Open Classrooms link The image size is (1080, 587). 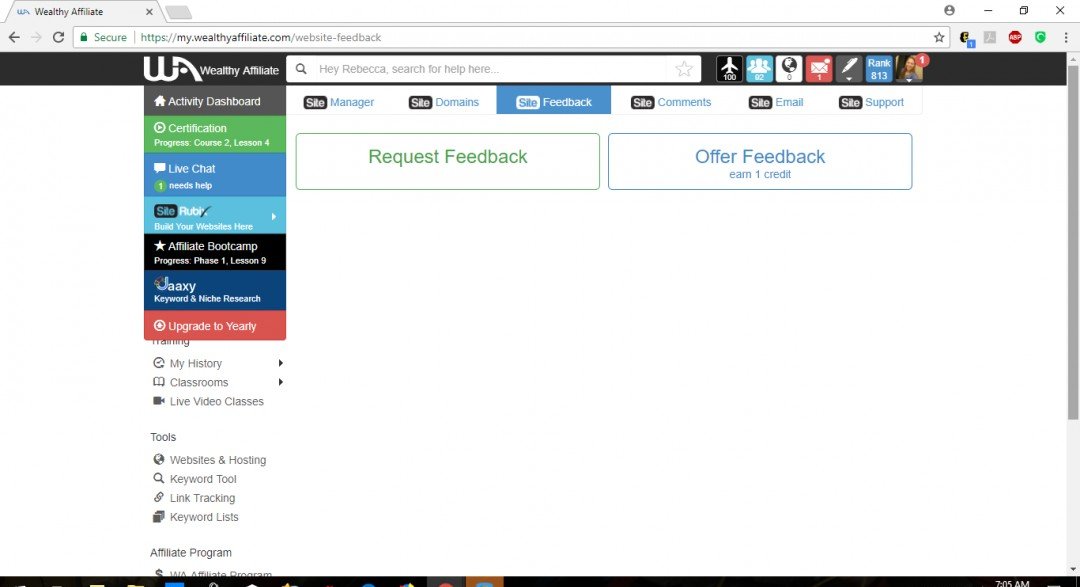point(198,382)
